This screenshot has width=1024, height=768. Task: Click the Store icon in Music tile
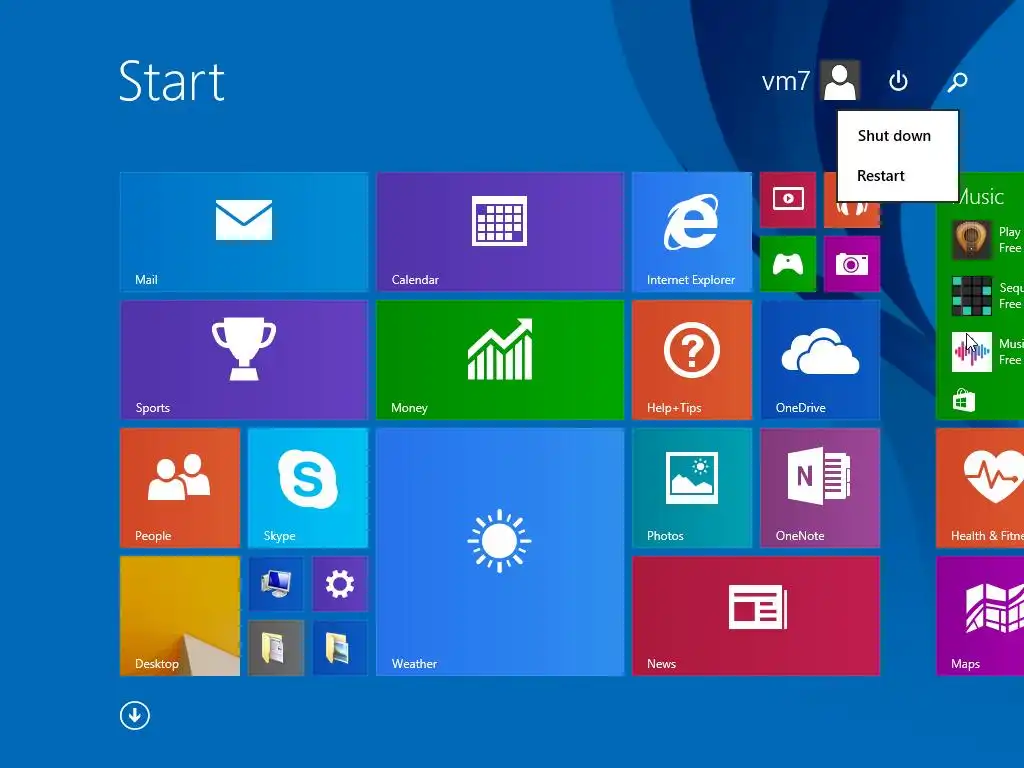[963, 400]
